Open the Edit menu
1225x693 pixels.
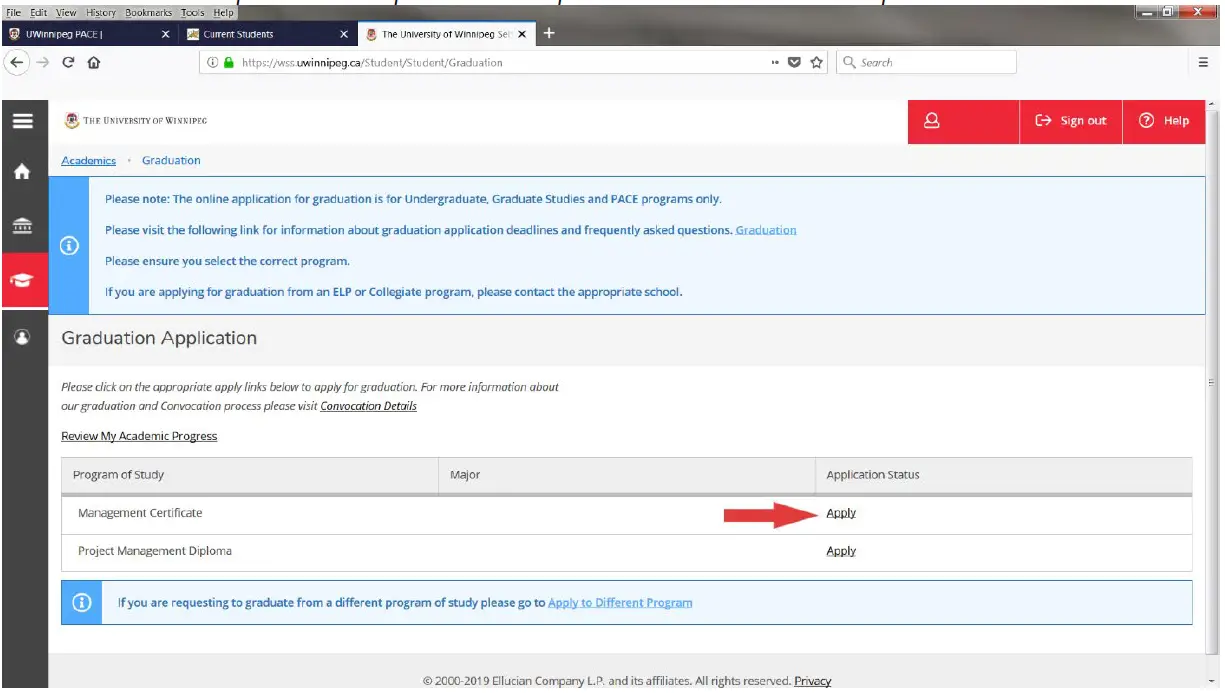[39, 13]
